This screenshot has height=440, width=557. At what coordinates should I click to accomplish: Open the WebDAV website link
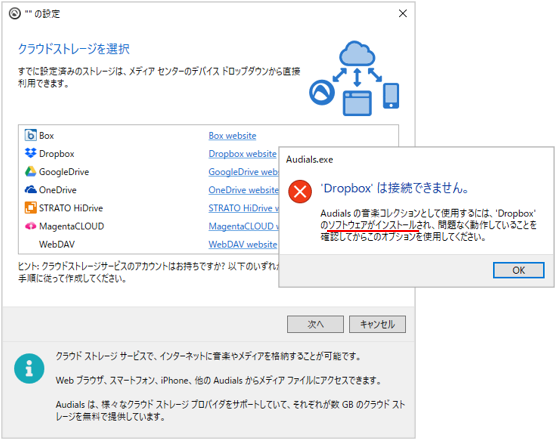pos(243,244)
